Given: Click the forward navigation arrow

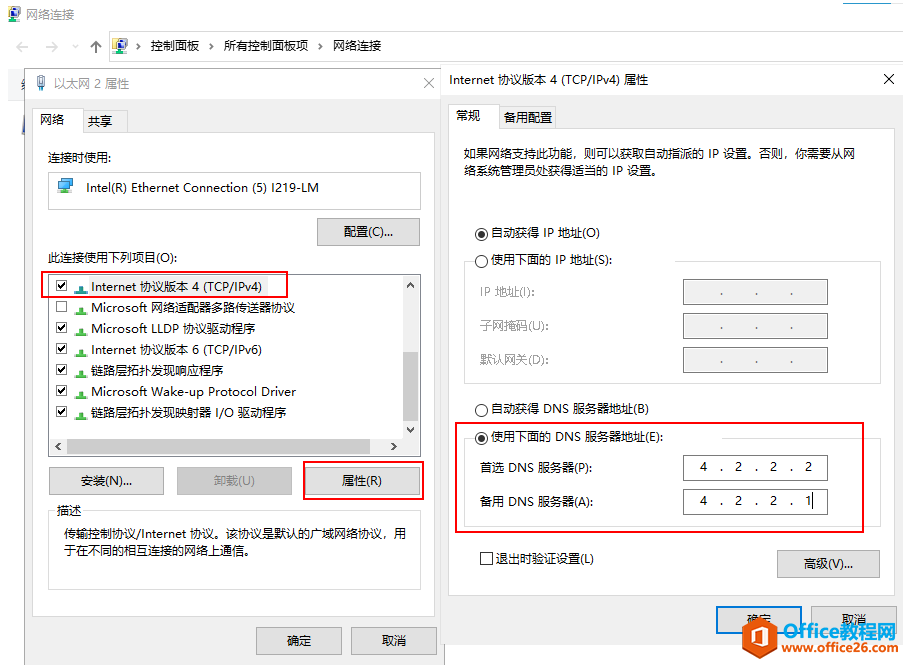Looking at the screenshot, I should coord(49,45).
